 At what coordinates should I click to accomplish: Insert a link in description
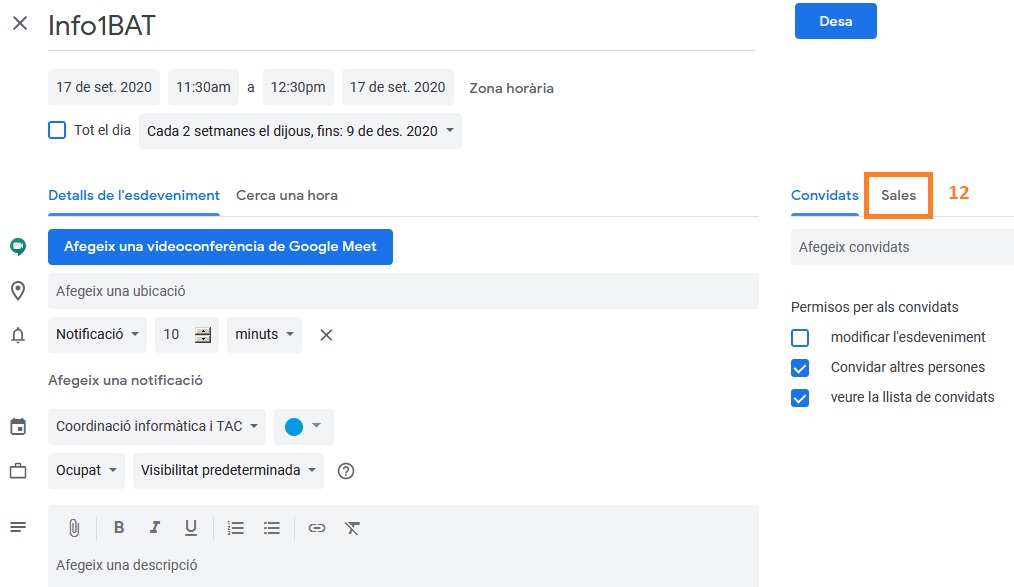pos(317,528)
